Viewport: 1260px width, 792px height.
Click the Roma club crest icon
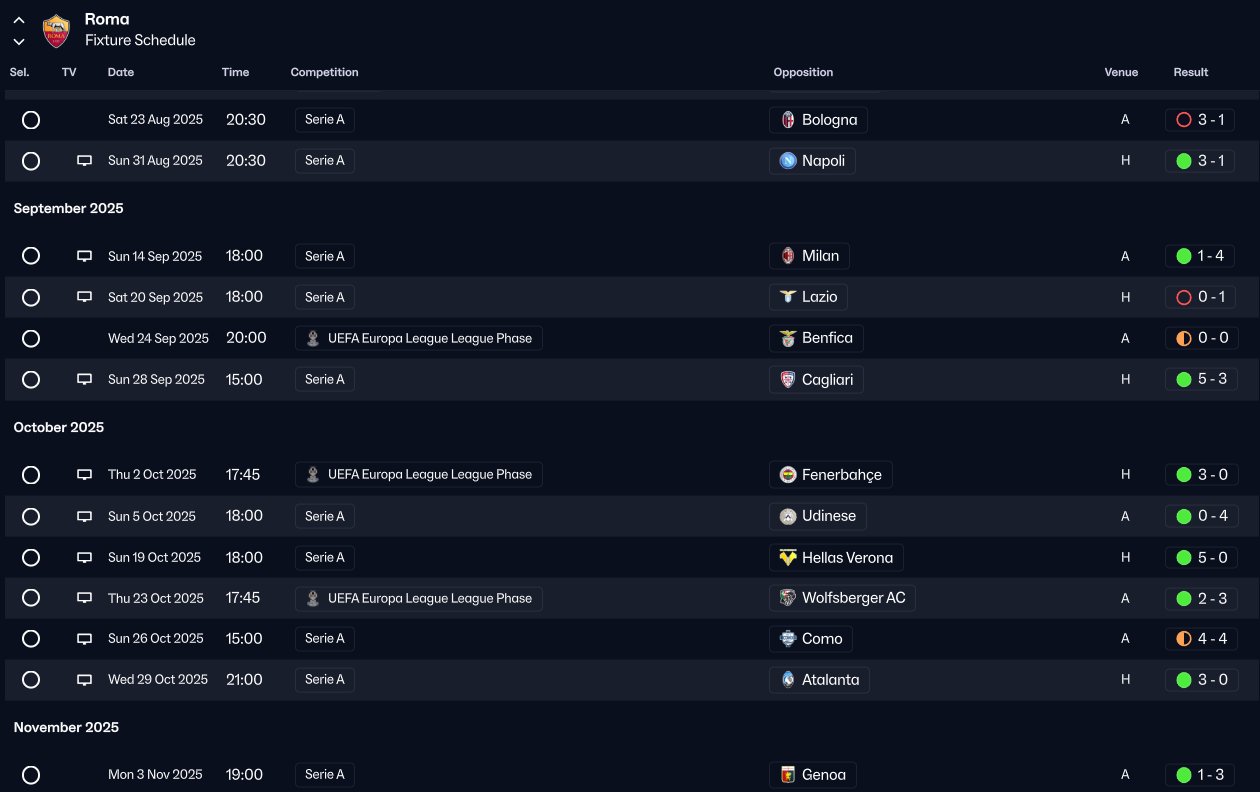pyautogui.click(x=56, y=31)
